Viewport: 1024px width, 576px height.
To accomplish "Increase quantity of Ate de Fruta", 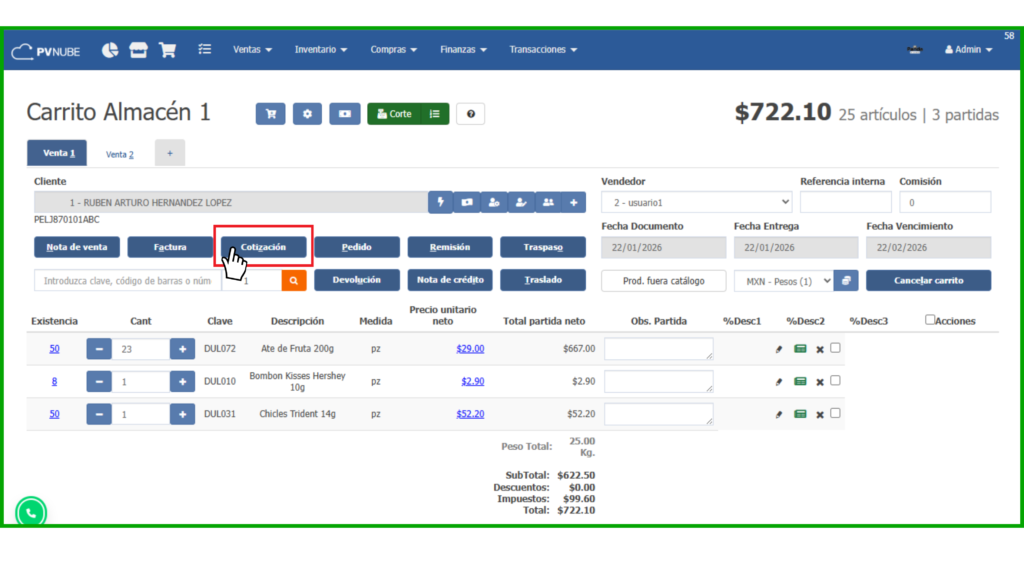I will point(182,349).
